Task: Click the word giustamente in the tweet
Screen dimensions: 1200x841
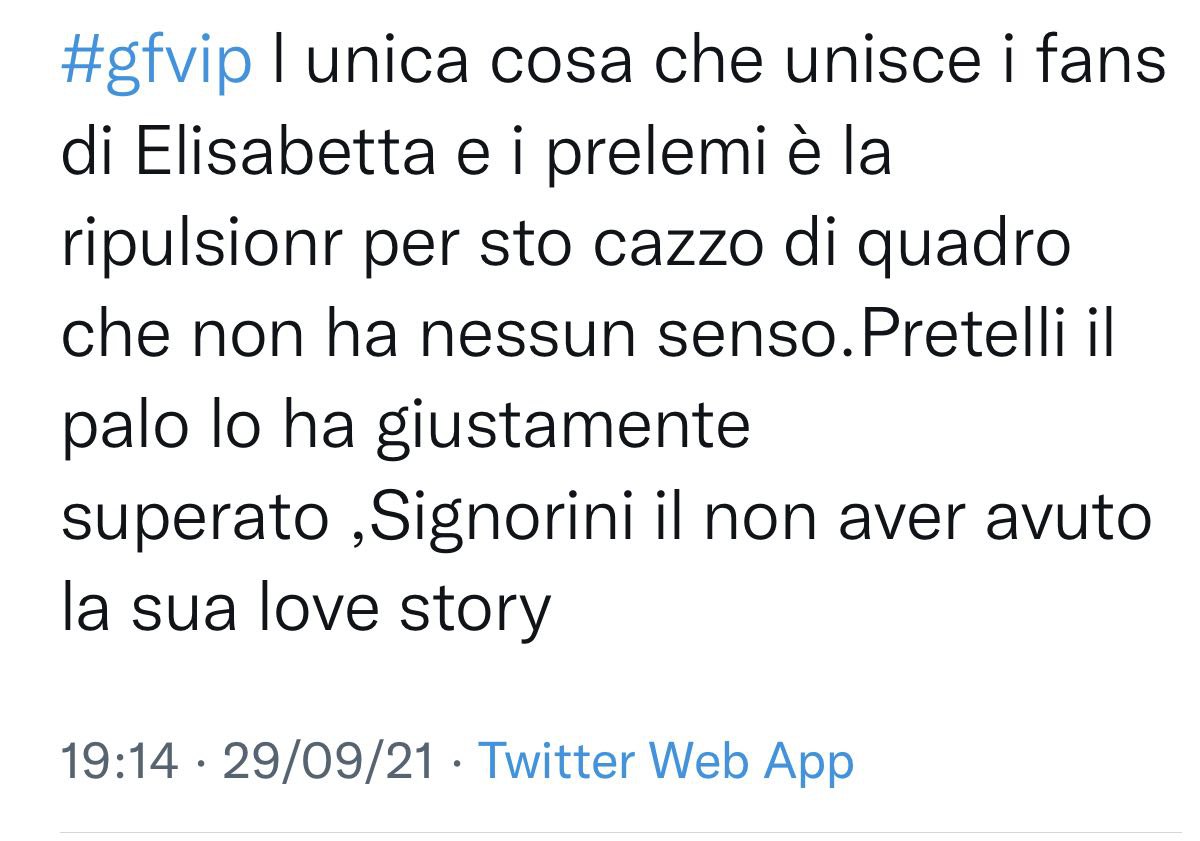Action: [x=562, y=428]
